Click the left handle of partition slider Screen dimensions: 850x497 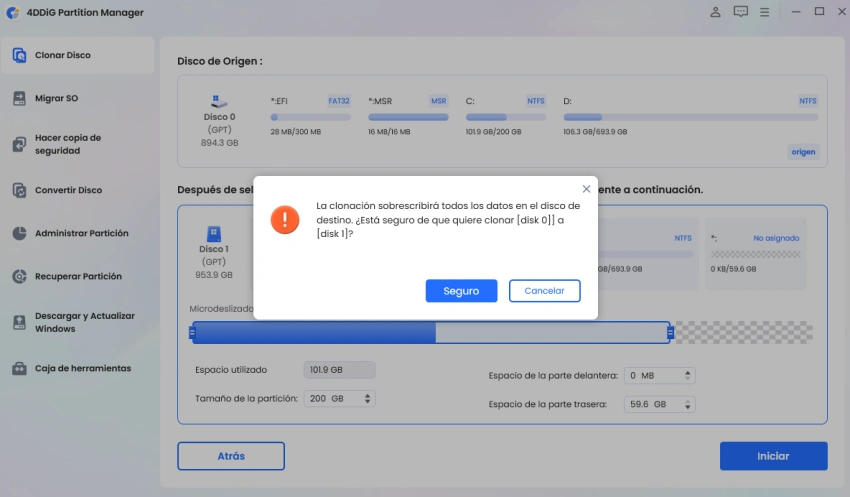point(192,333)
